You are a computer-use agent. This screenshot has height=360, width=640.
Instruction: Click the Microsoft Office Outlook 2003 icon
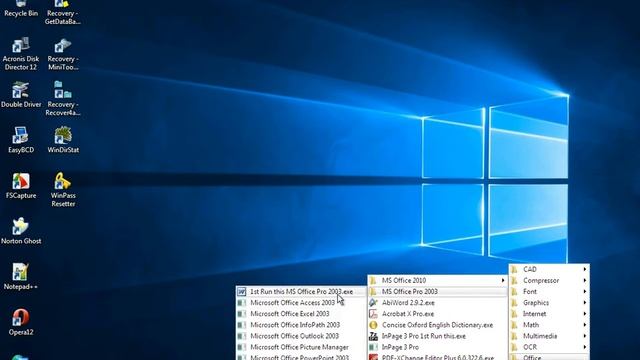point(242,336)
